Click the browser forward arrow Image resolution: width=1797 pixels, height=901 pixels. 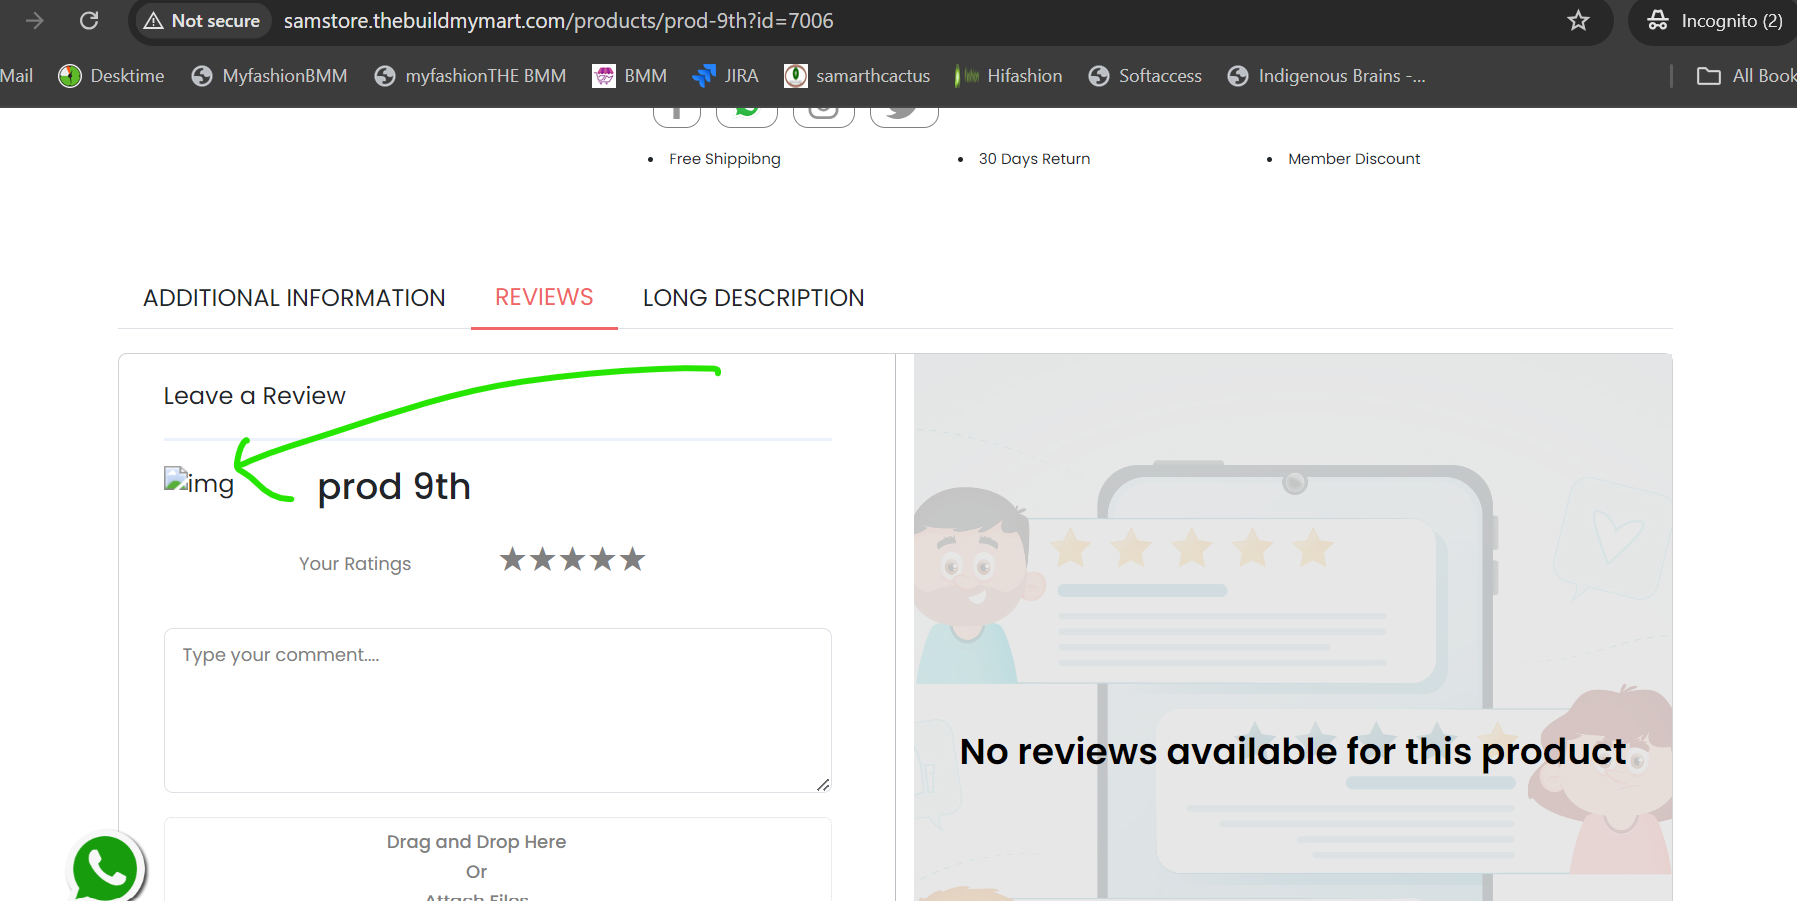click(x=35, y=21)
